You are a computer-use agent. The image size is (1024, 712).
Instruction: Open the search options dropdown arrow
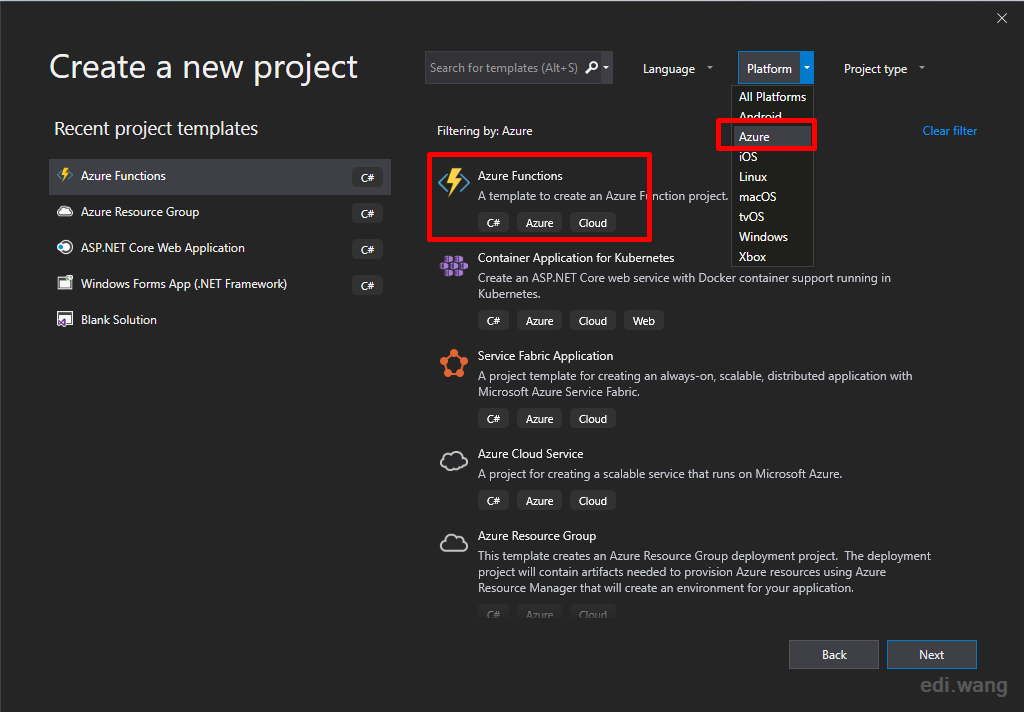[x=606, y=67]
